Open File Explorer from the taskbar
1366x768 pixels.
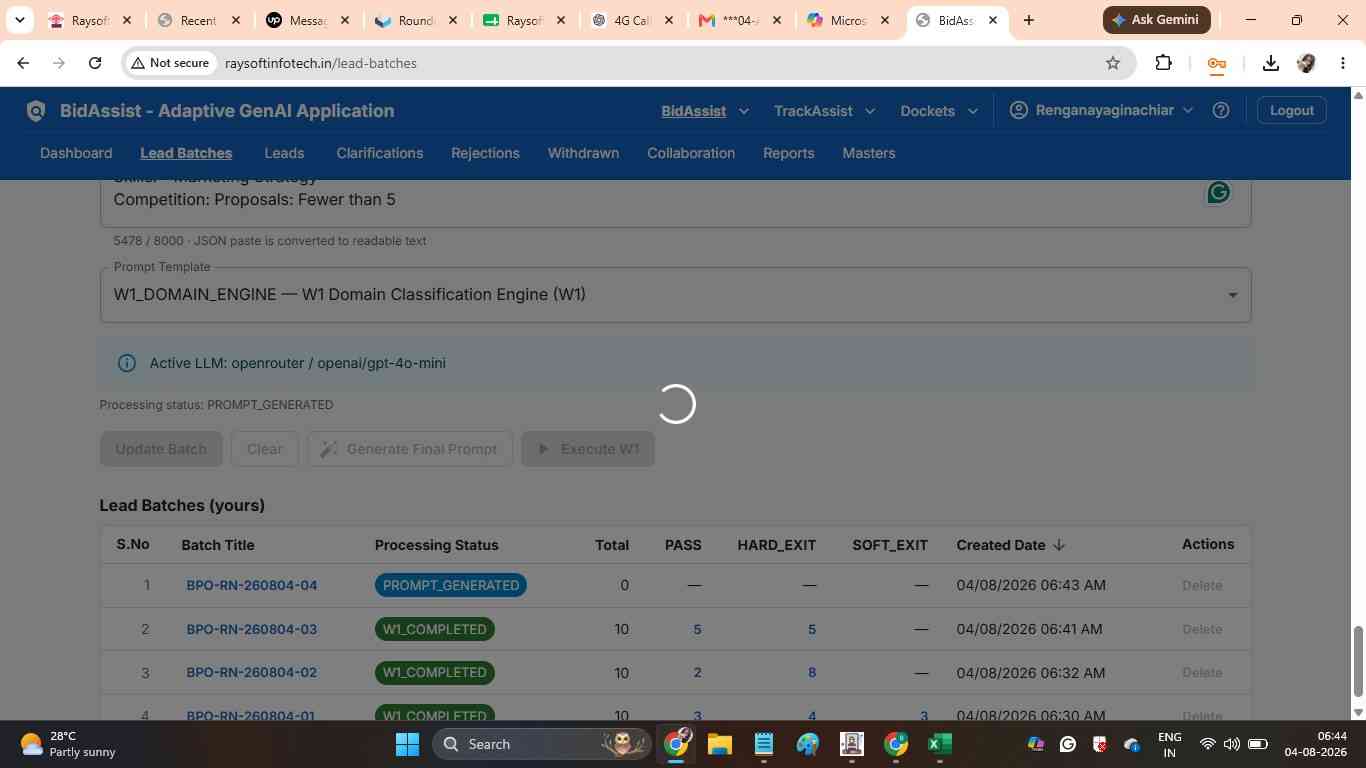(x=720, y=744)
